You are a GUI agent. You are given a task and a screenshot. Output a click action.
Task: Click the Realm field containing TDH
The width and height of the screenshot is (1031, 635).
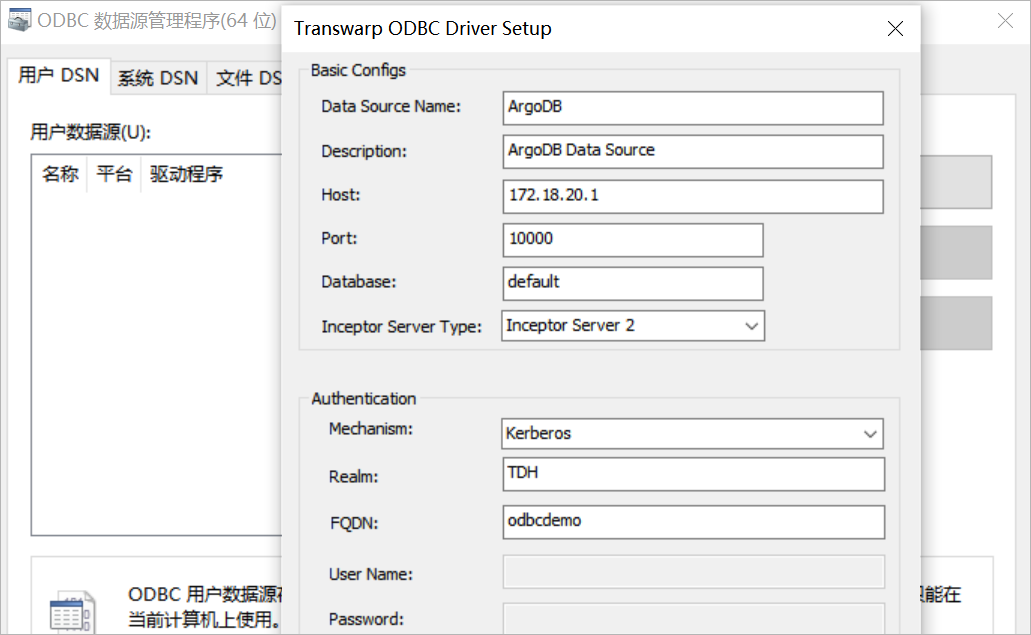694,474
